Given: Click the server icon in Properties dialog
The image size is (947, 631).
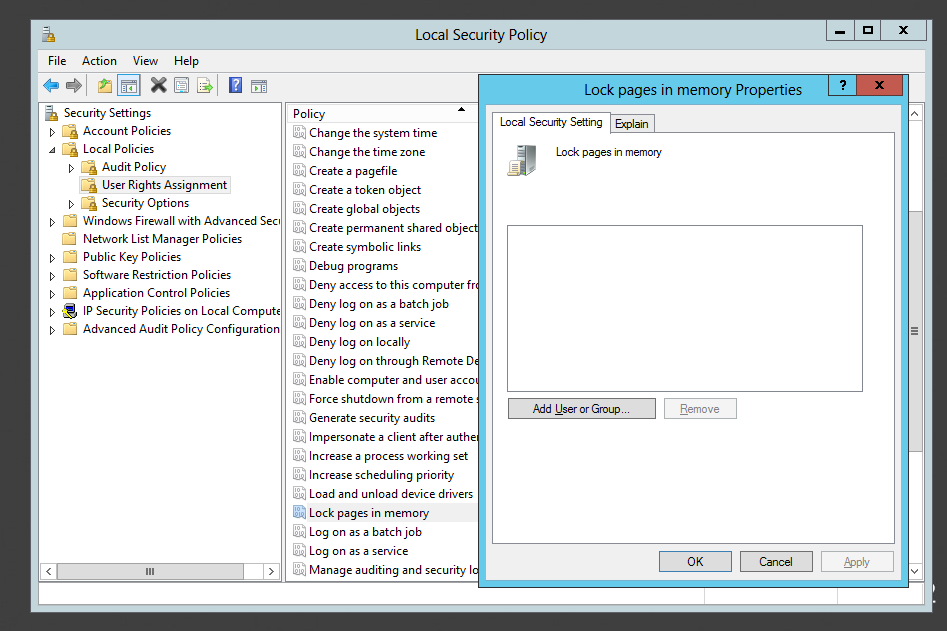Looking at the screenshot, I should click(x=522, y=160).
